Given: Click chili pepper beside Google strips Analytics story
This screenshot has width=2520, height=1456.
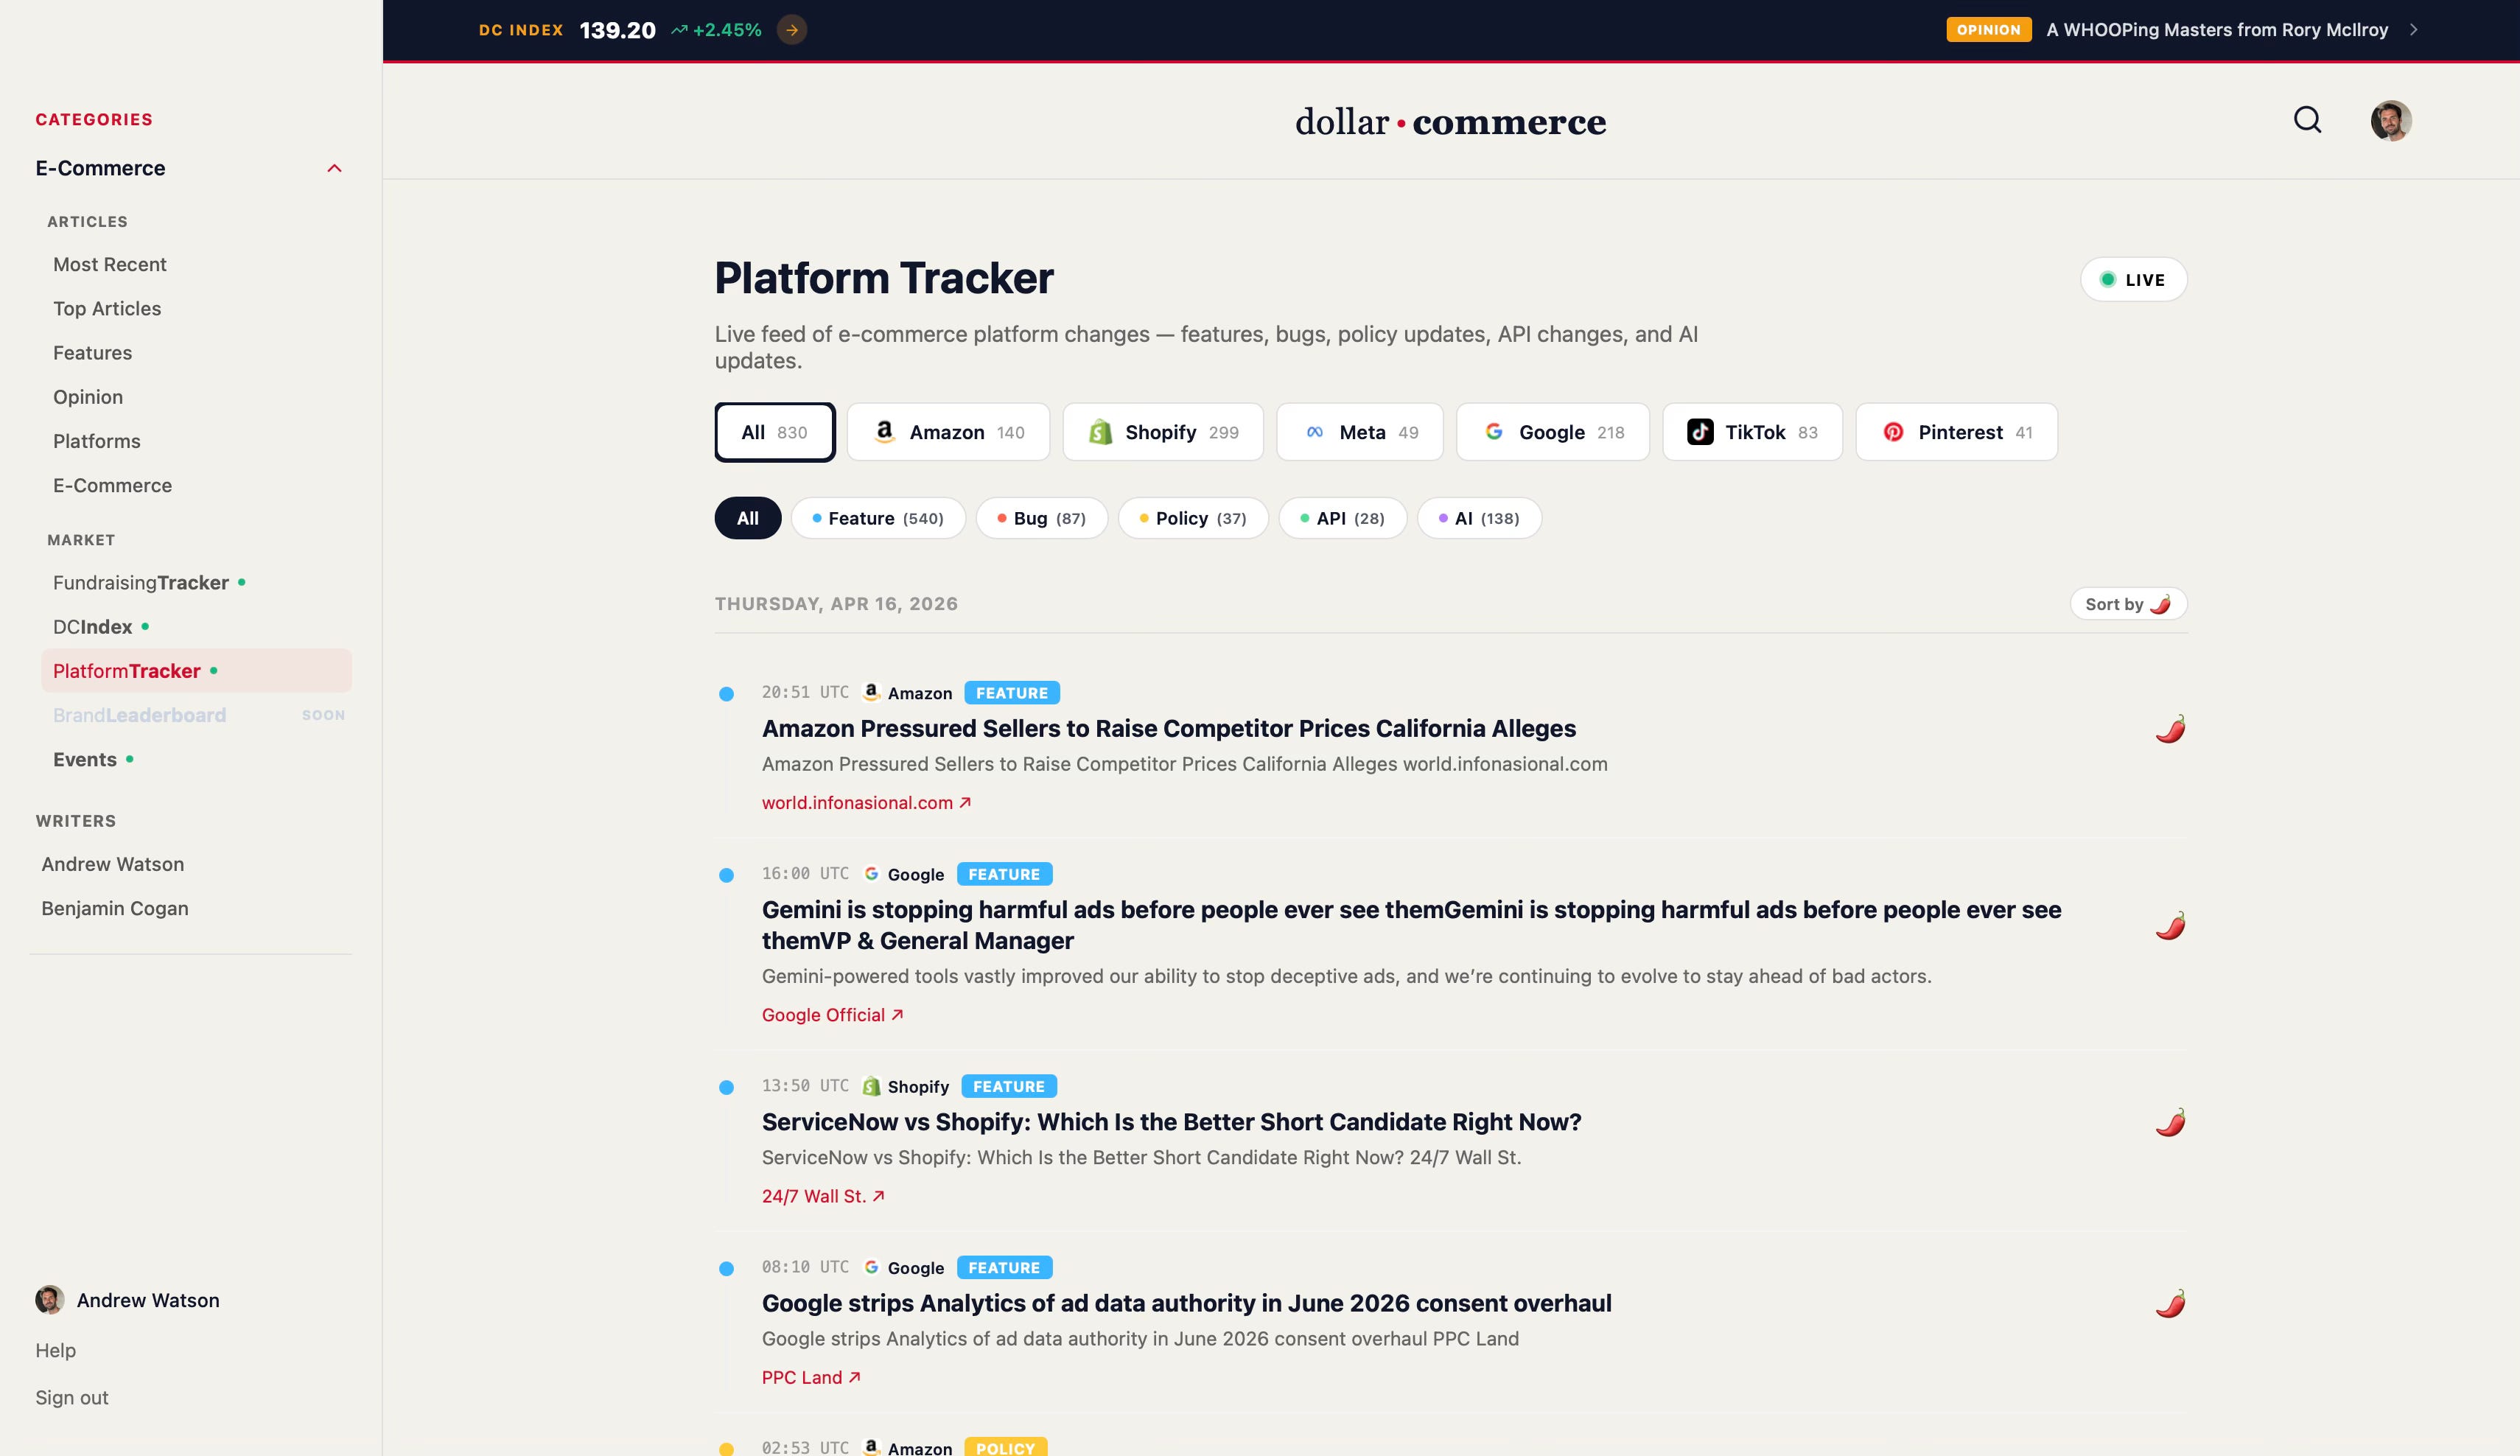Looking at the screenshot, I should [2170, 1303].
